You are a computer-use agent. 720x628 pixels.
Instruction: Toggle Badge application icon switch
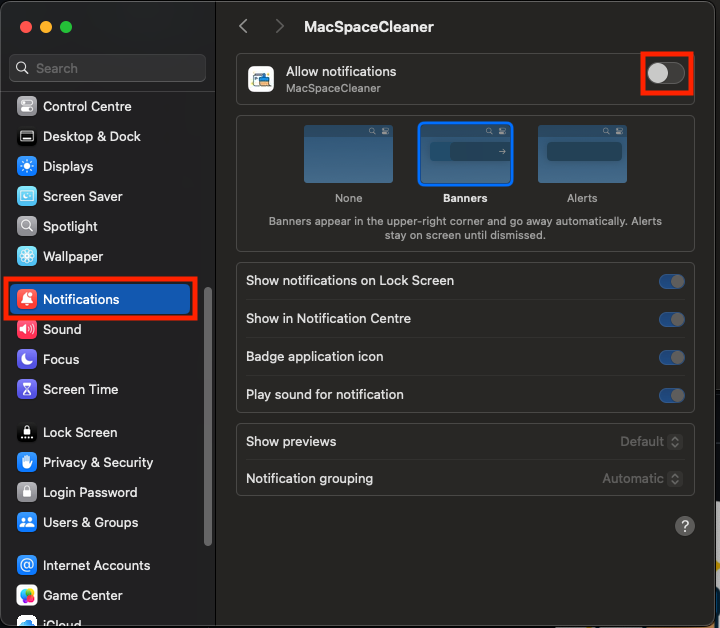[x=672, y=357]
